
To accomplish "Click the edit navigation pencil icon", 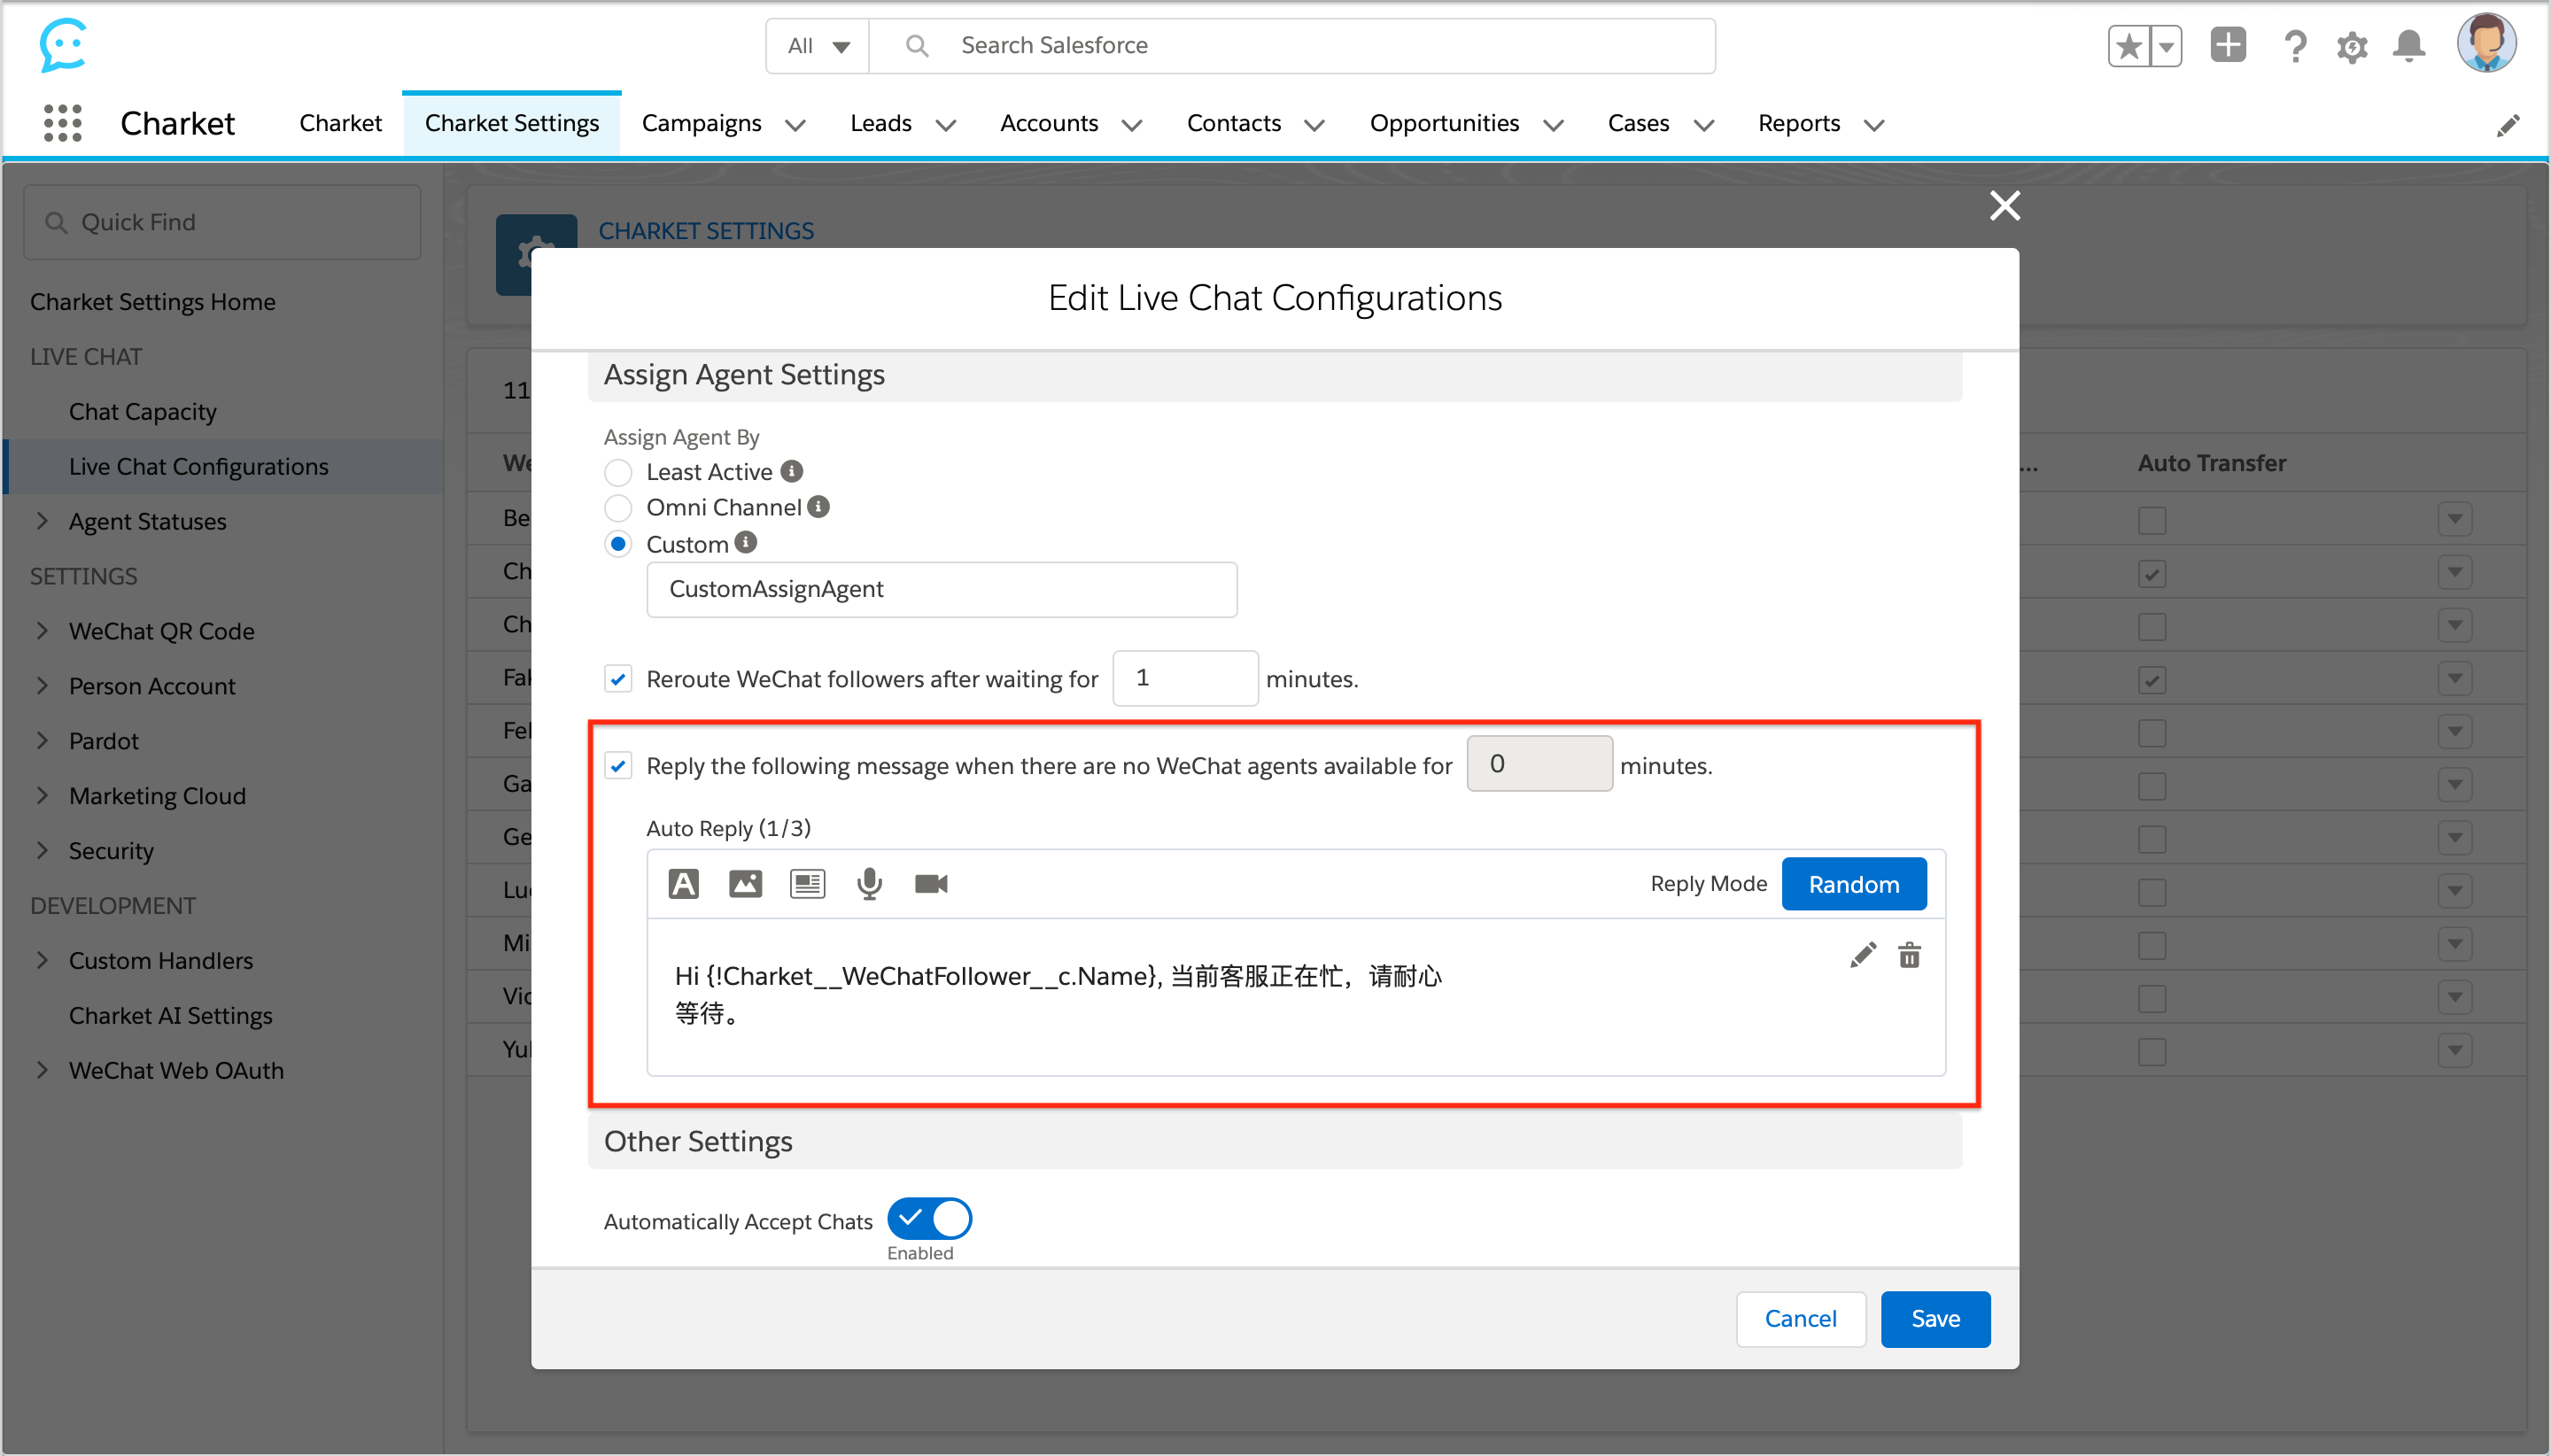I will (x=2508, y=125).
